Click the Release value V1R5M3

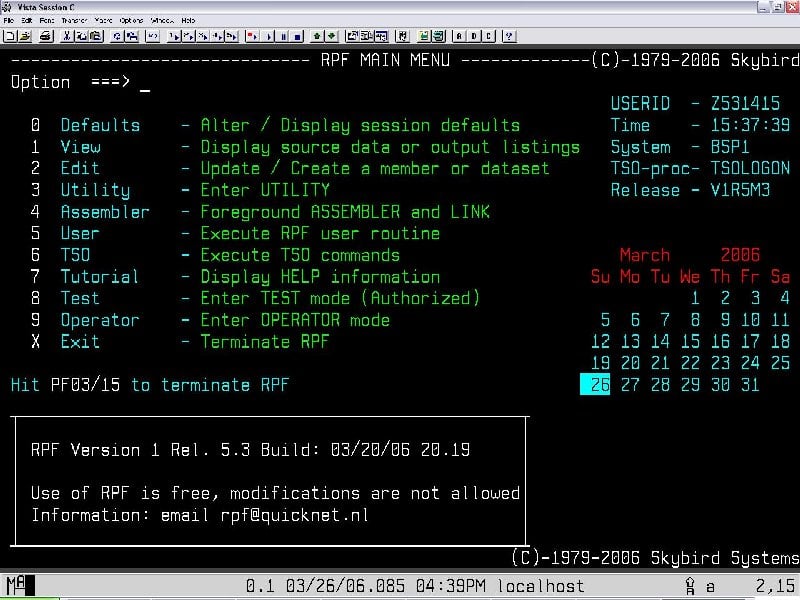tap(740, 190)
